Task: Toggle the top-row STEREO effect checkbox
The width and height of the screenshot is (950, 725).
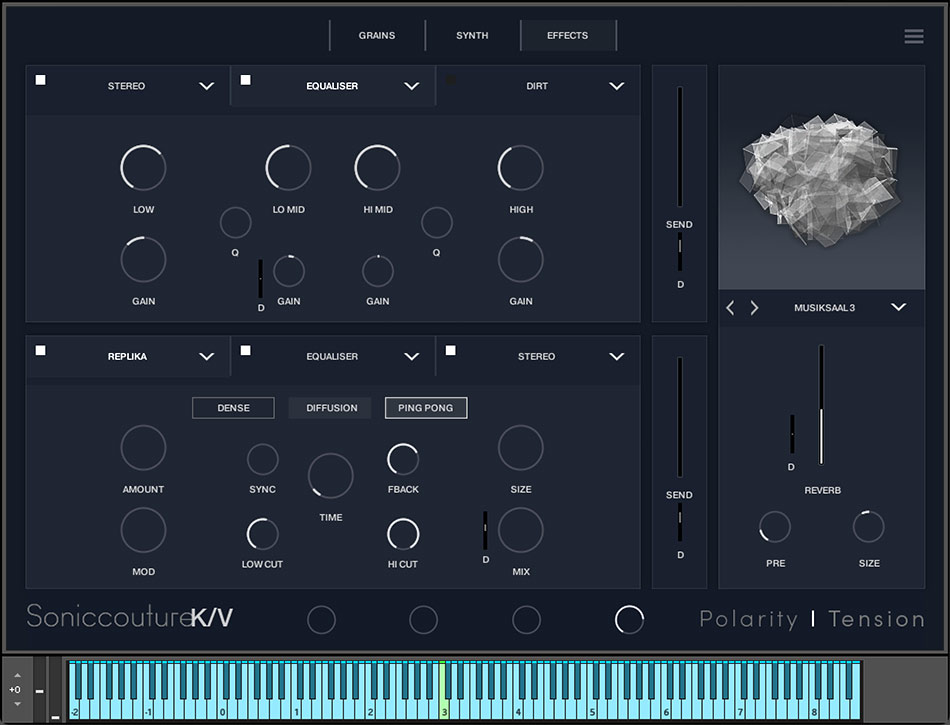Action: tap(41, 80)
